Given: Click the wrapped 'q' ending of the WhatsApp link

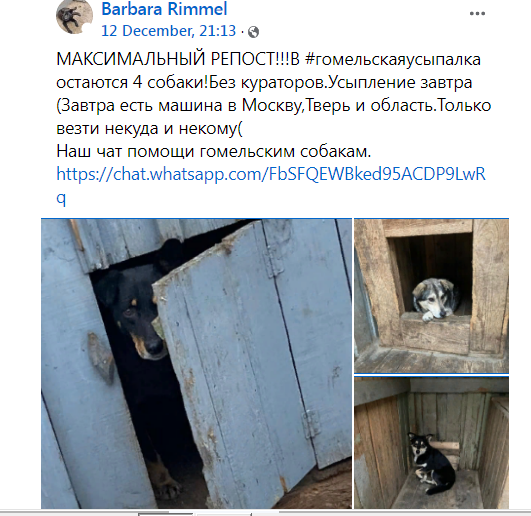Looking at the screenshot, I should coord(61,198).
